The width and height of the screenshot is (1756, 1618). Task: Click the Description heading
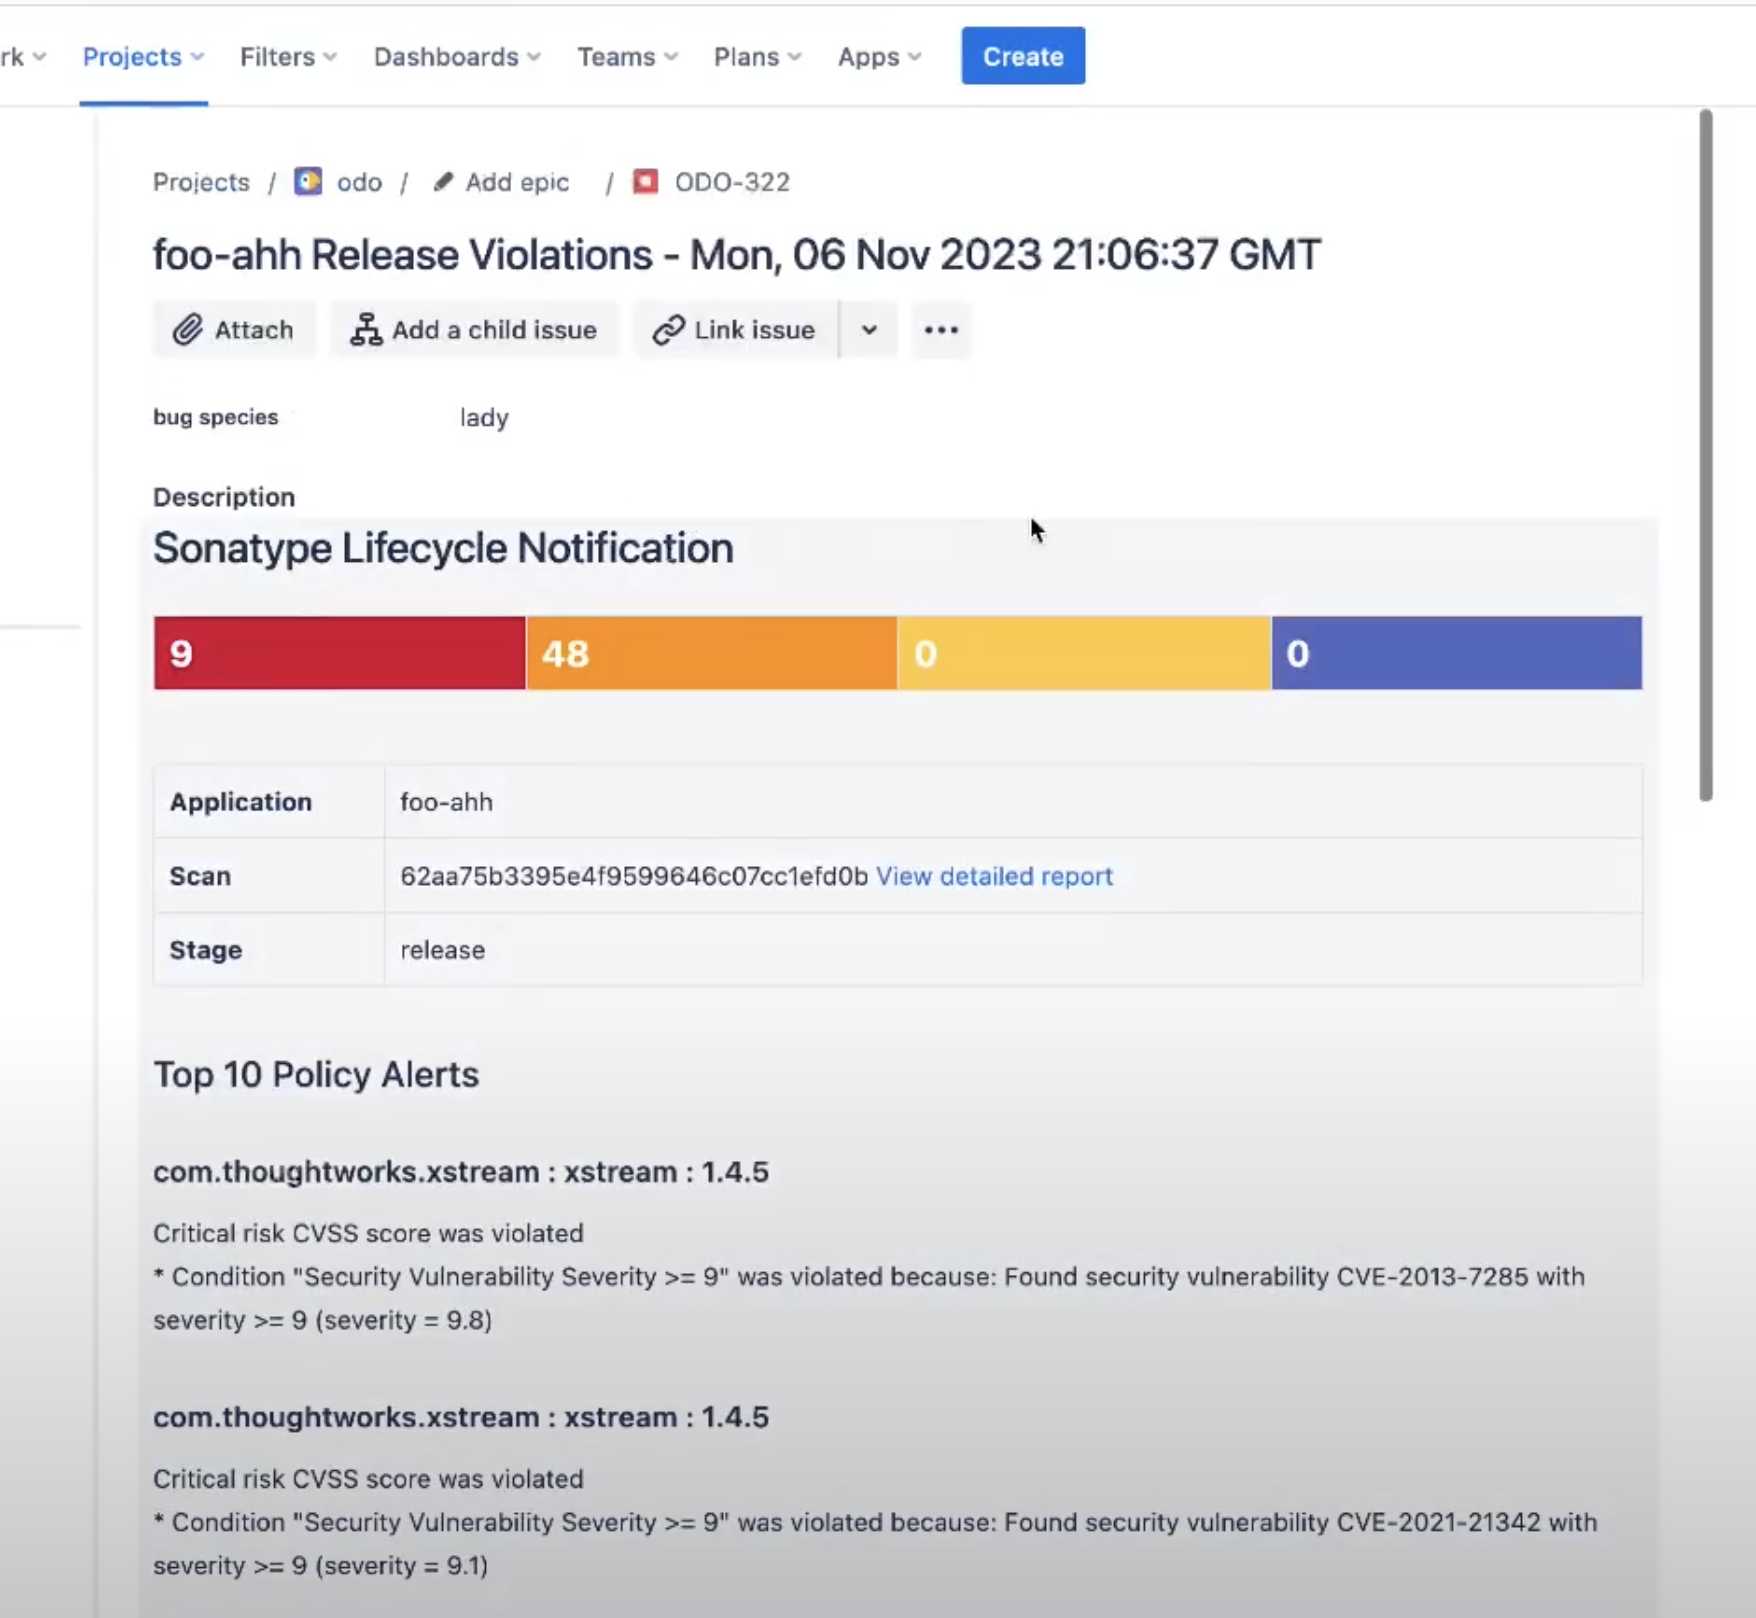pyautogui.click(x=224, y=497)
